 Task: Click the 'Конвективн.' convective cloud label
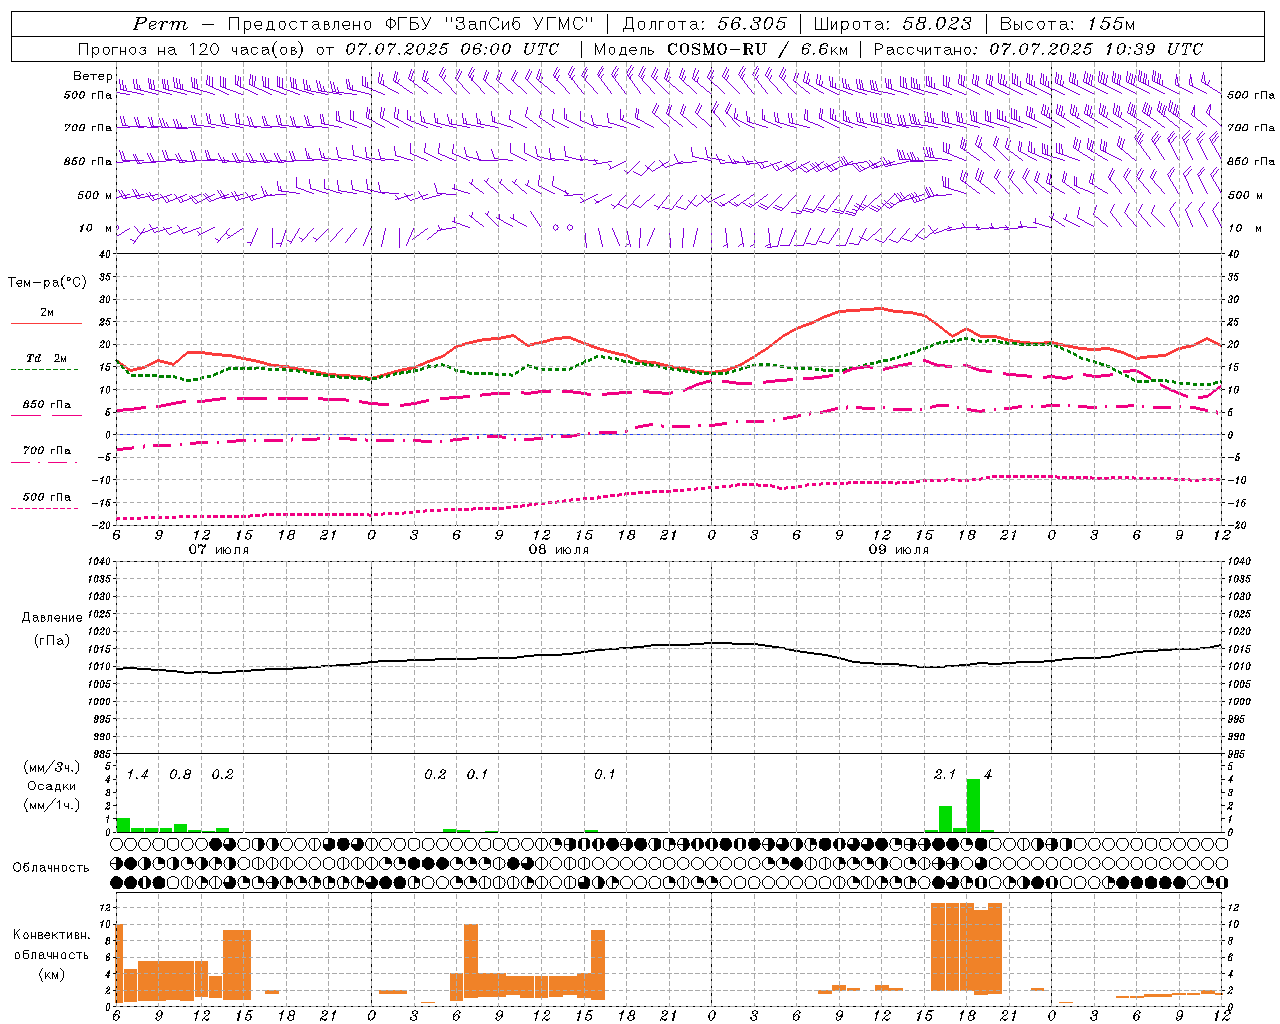pyautogui.click(x=51, y=935)
